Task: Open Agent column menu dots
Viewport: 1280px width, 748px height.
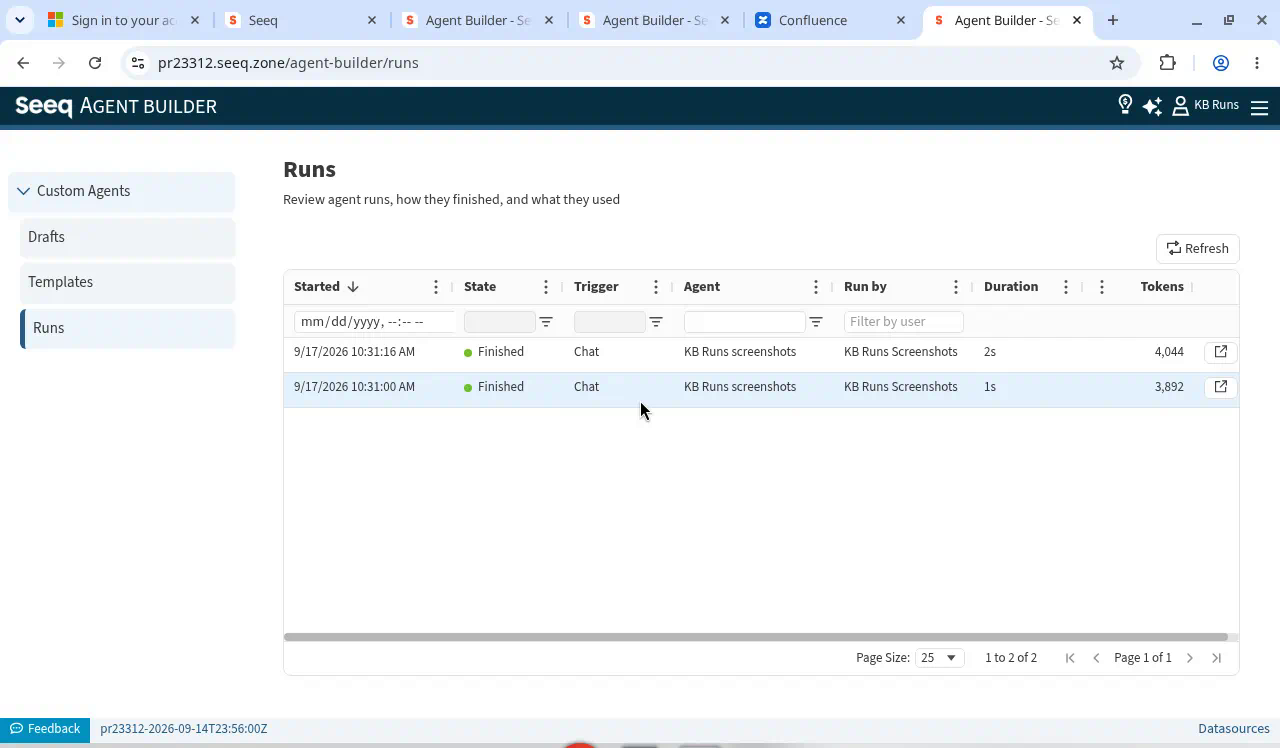Action: pos(816,287)
